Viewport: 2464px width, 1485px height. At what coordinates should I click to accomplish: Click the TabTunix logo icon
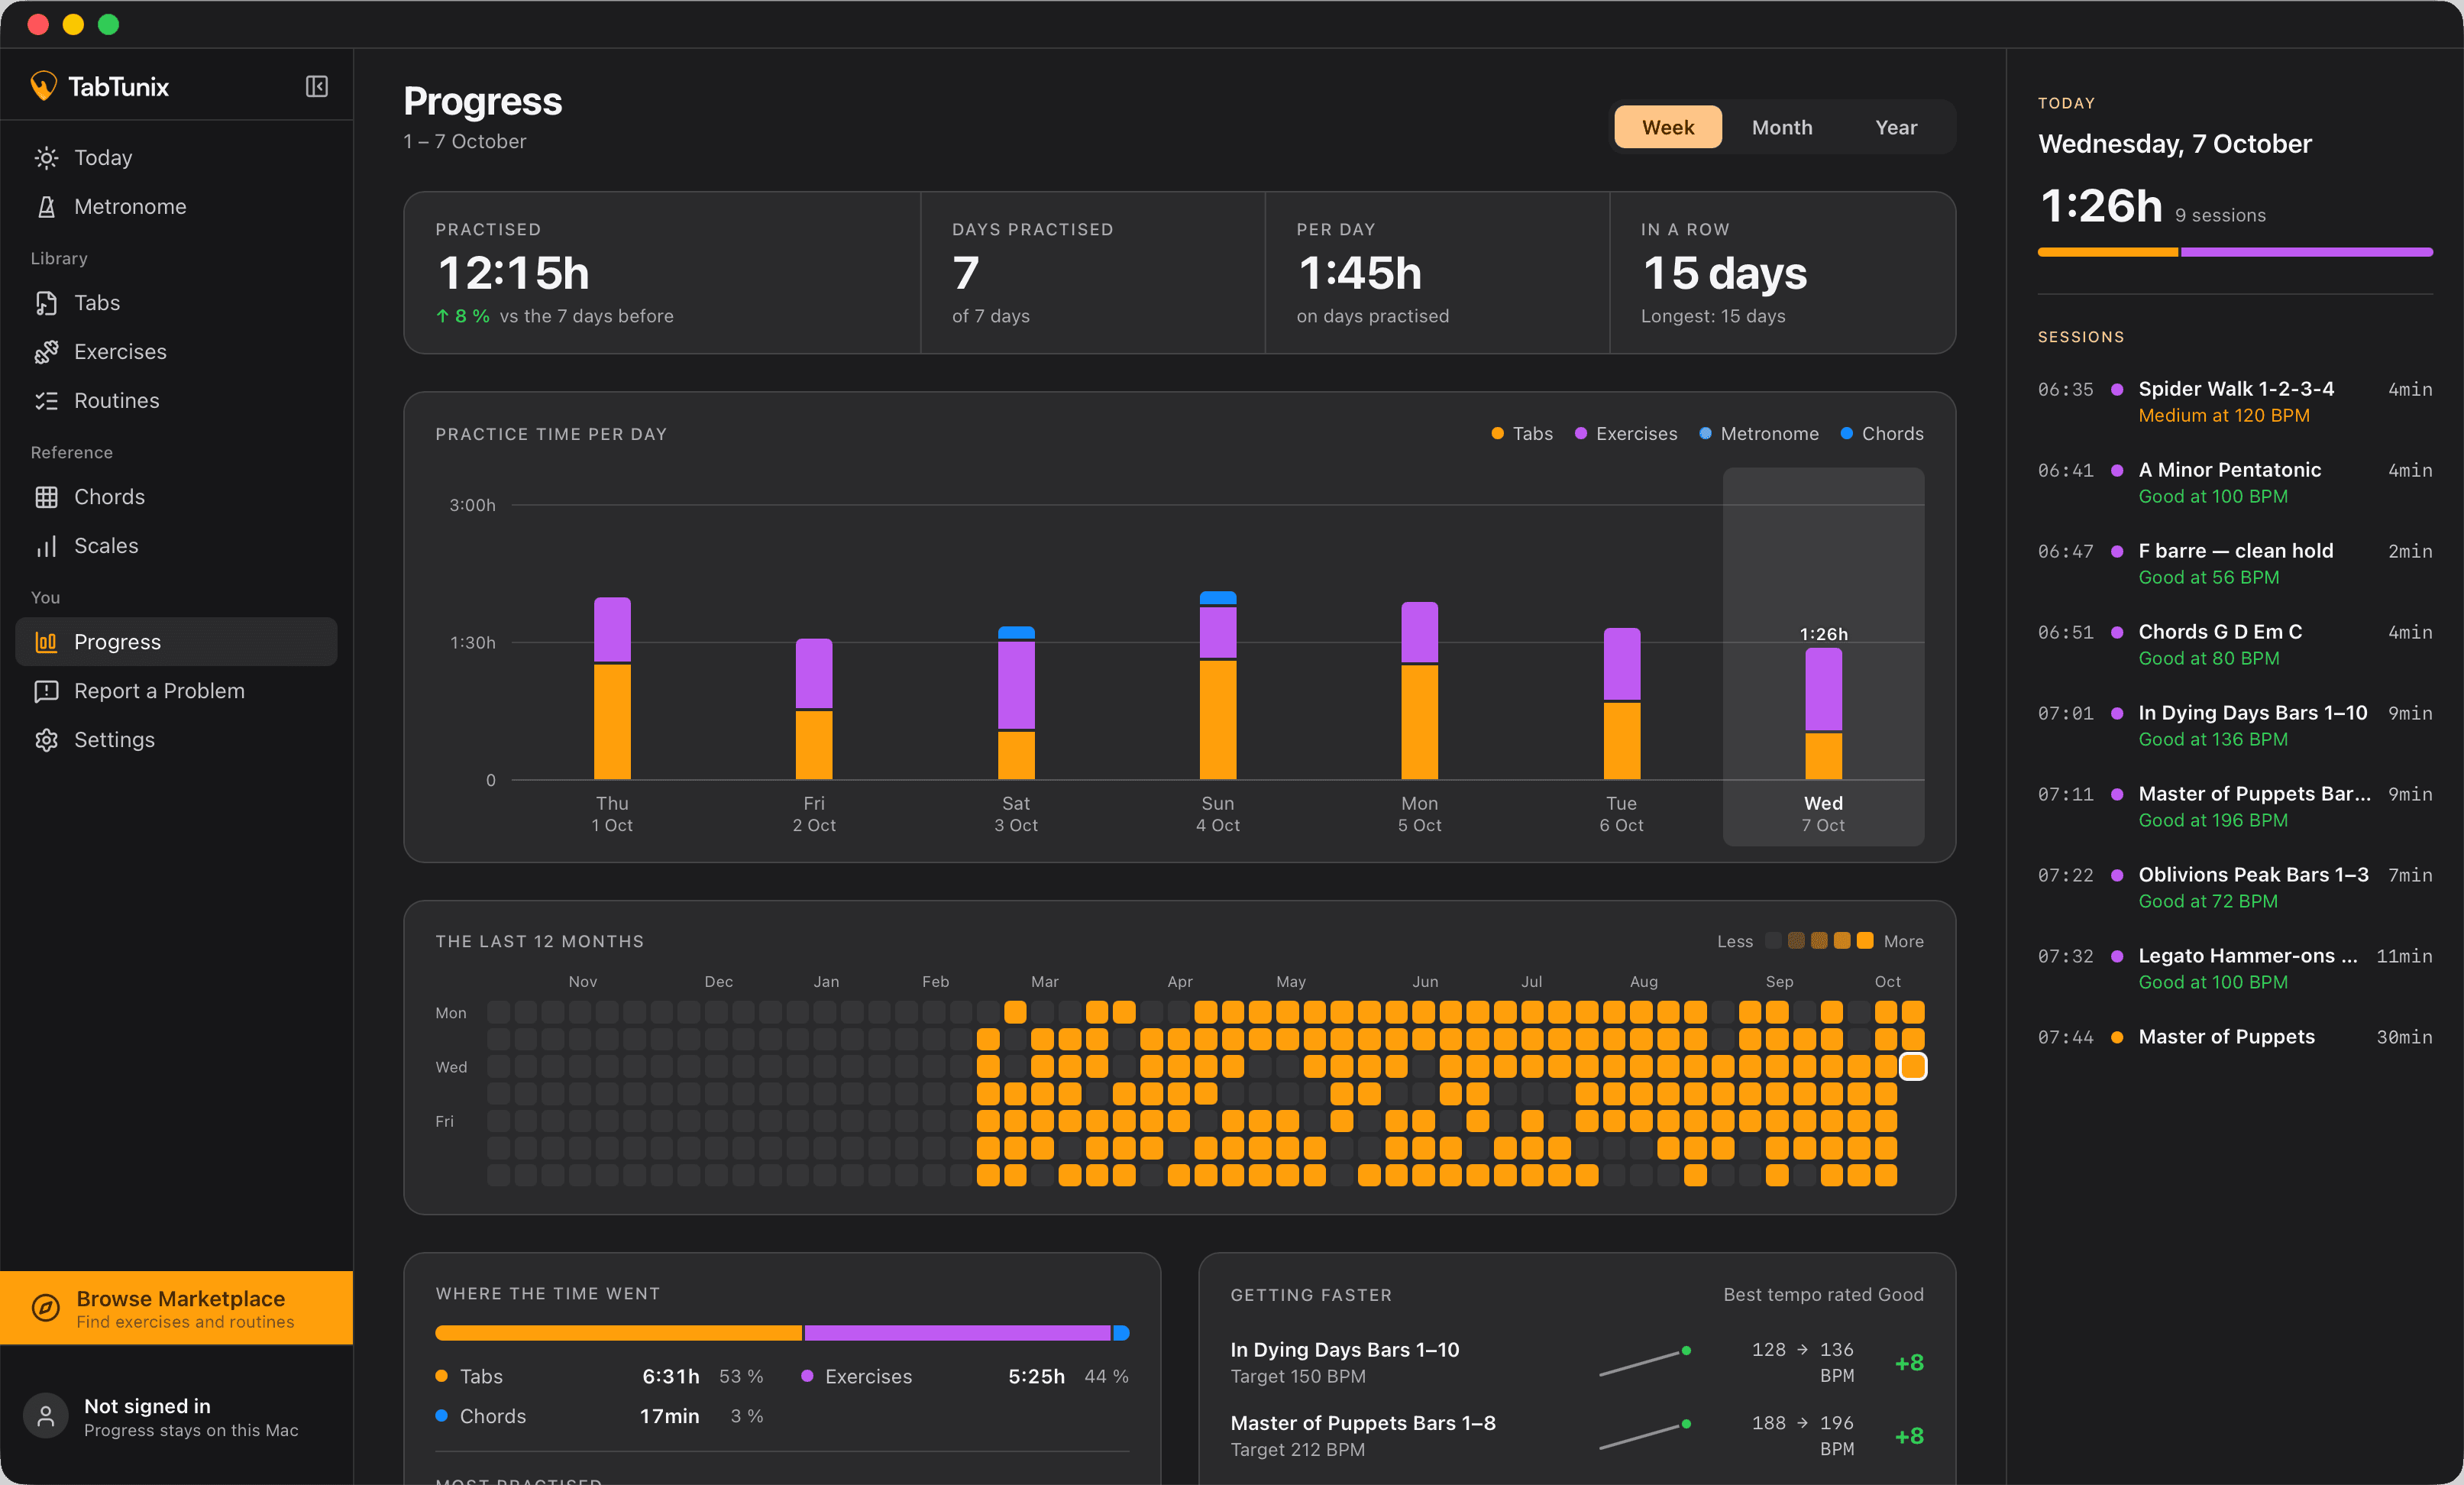(43, 86)
